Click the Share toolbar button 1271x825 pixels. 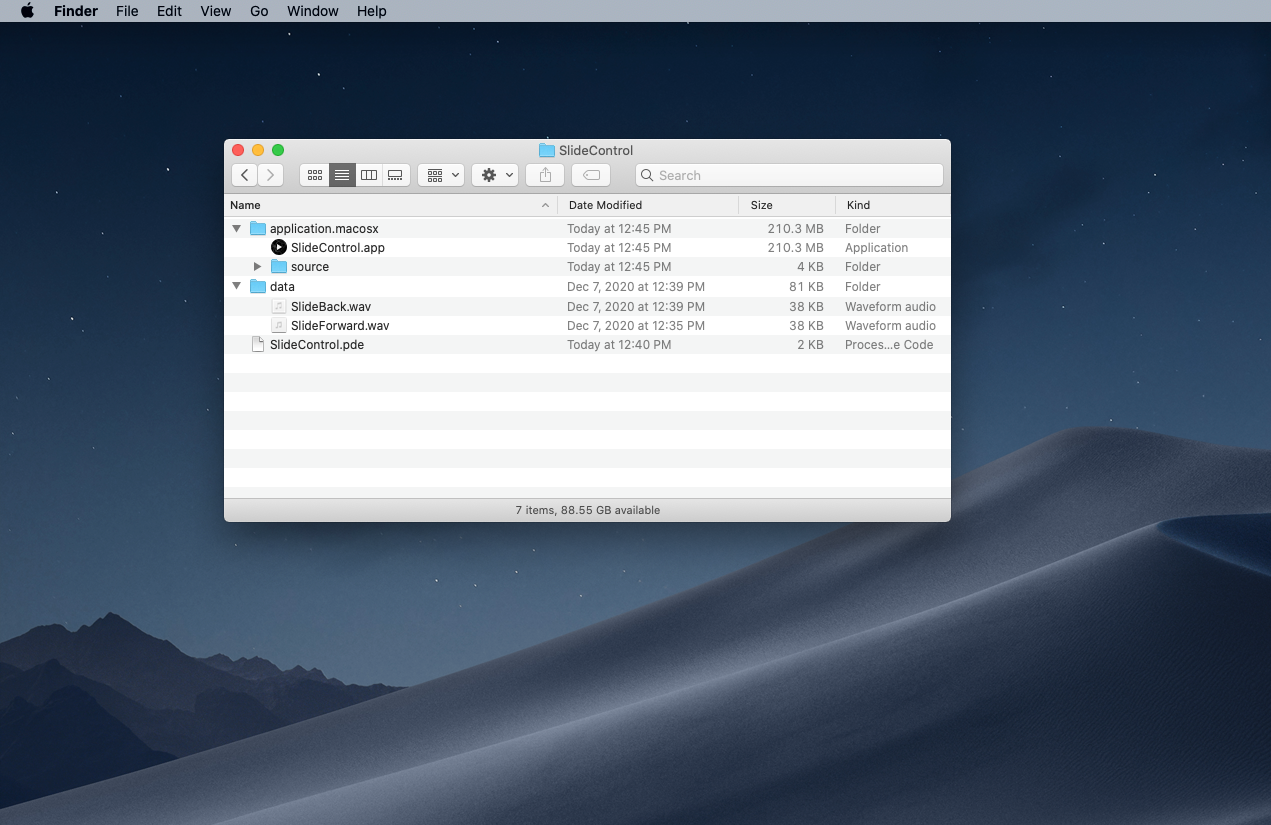(545, 175)
